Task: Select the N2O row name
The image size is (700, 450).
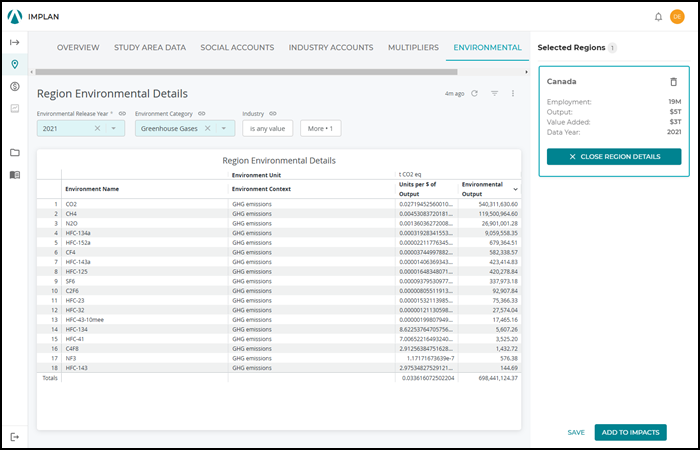Action: pyautogui.click(x=71, y=223)
